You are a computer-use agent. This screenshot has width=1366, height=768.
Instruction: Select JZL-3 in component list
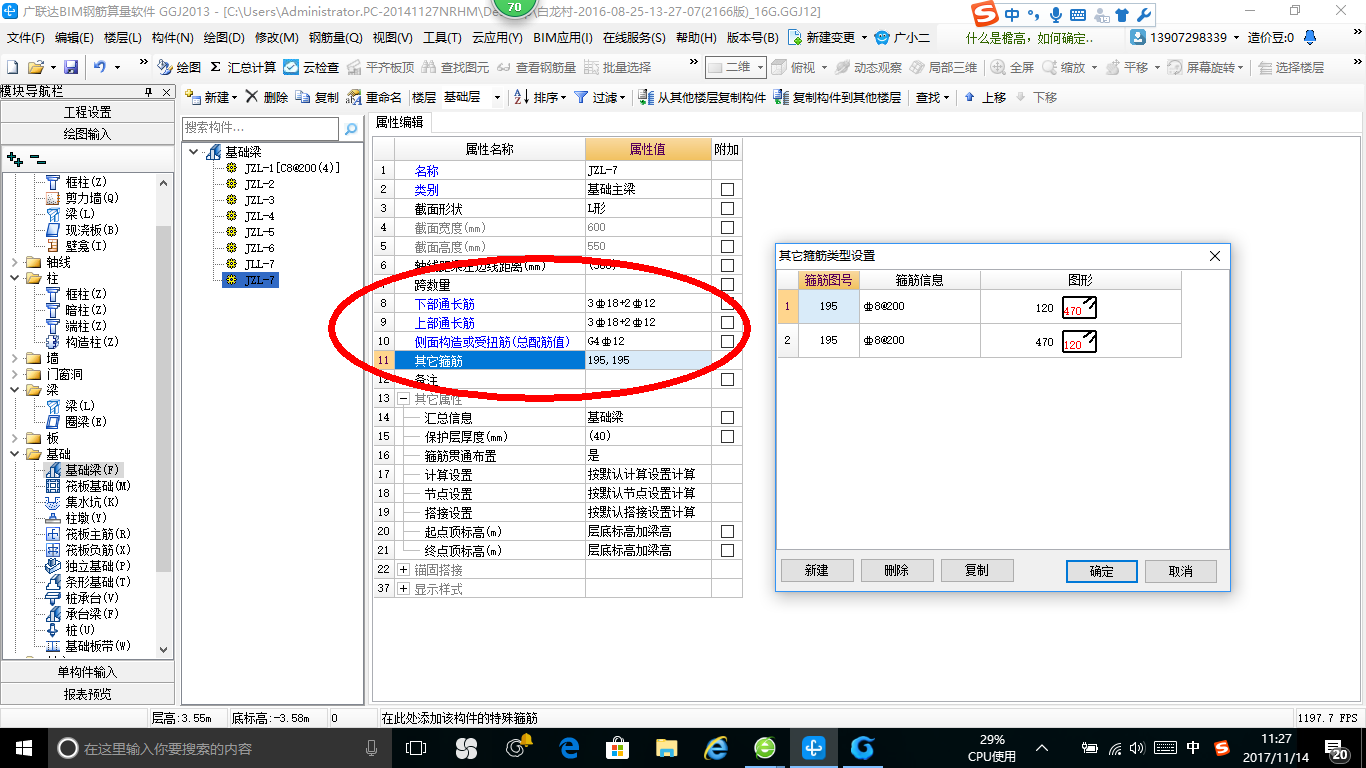259,200
